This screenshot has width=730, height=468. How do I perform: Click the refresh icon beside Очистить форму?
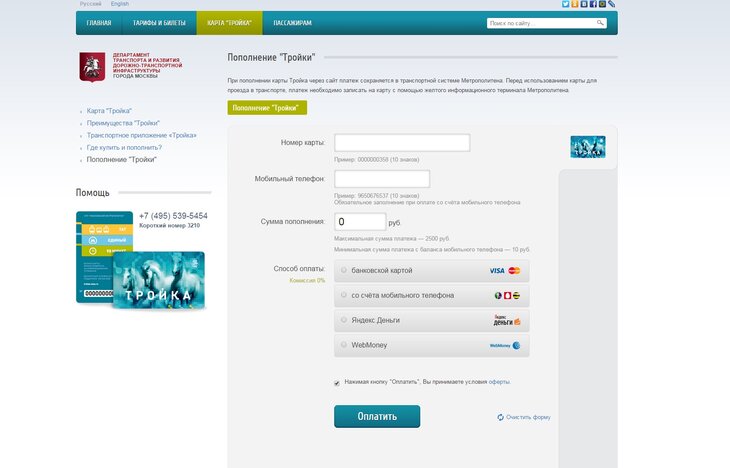click(500, 417)
